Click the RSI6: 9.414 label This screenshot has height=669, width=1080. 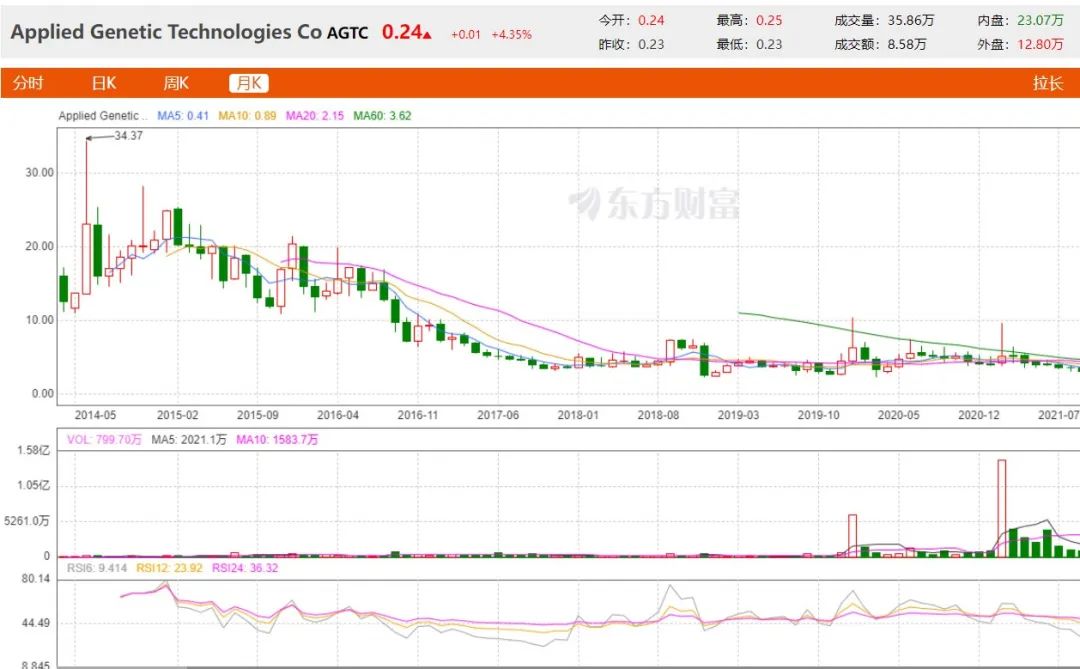coord(97,568)
